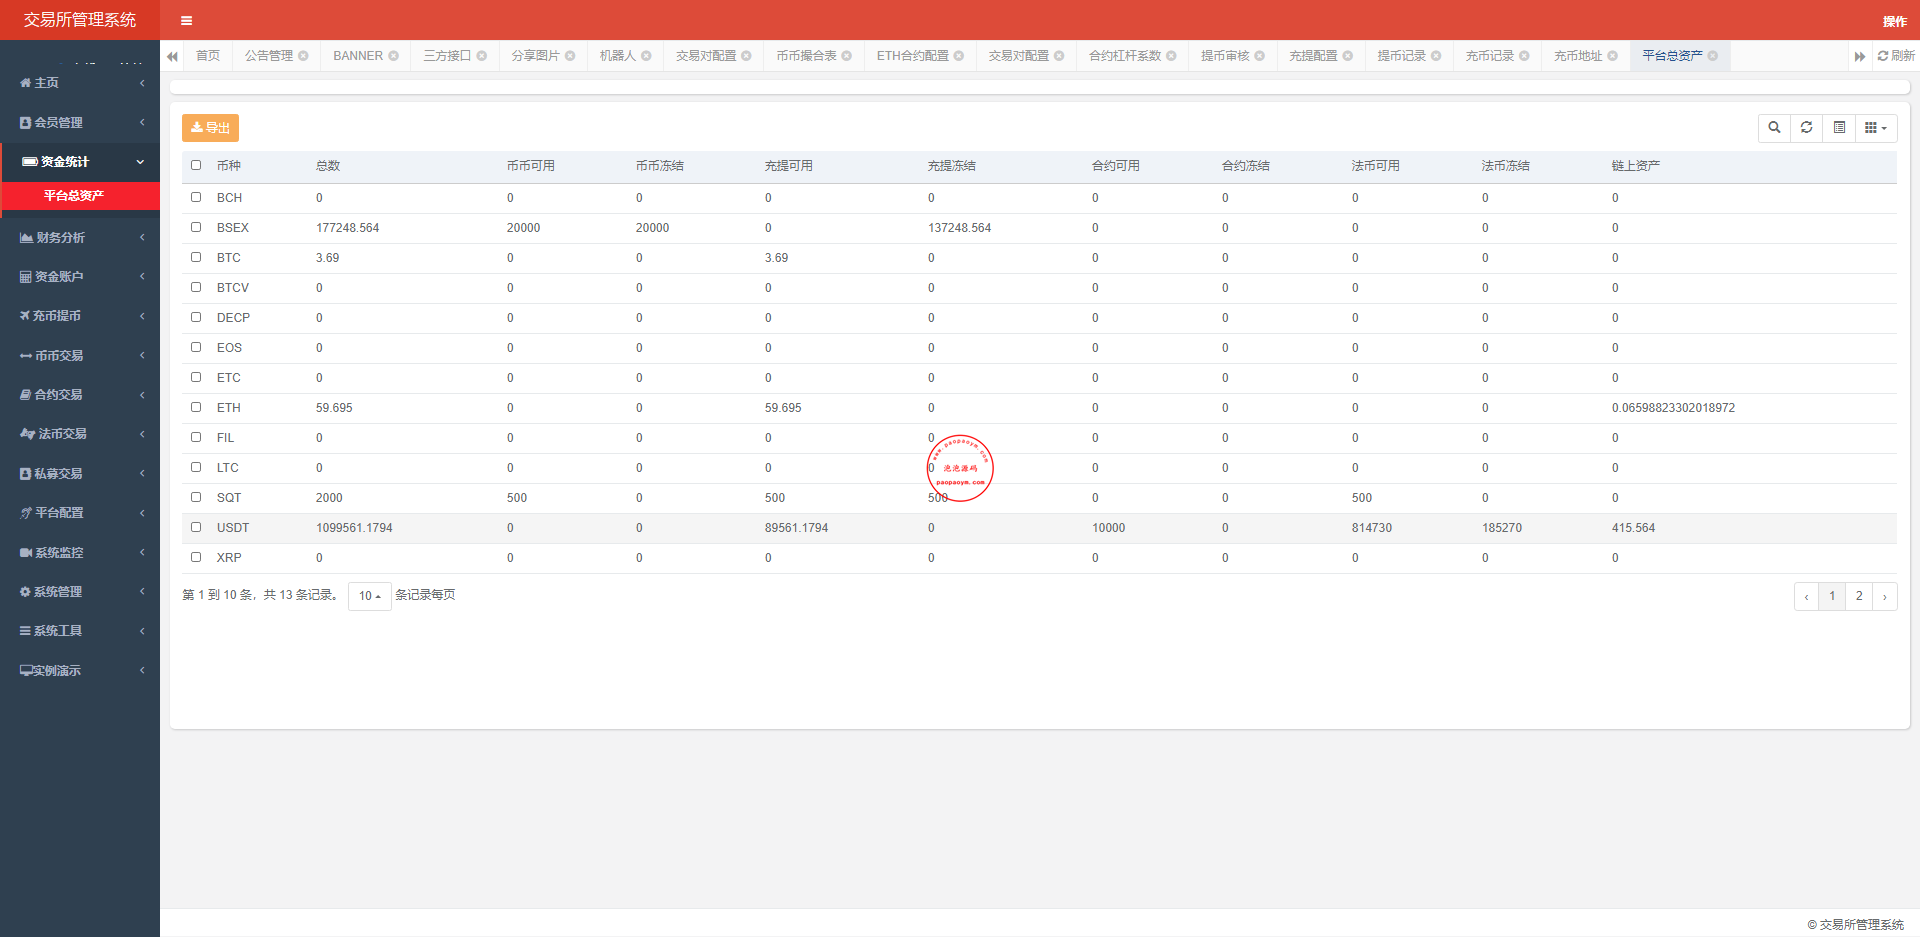Switch to the 提币审核 tab

pos(1225,56)
